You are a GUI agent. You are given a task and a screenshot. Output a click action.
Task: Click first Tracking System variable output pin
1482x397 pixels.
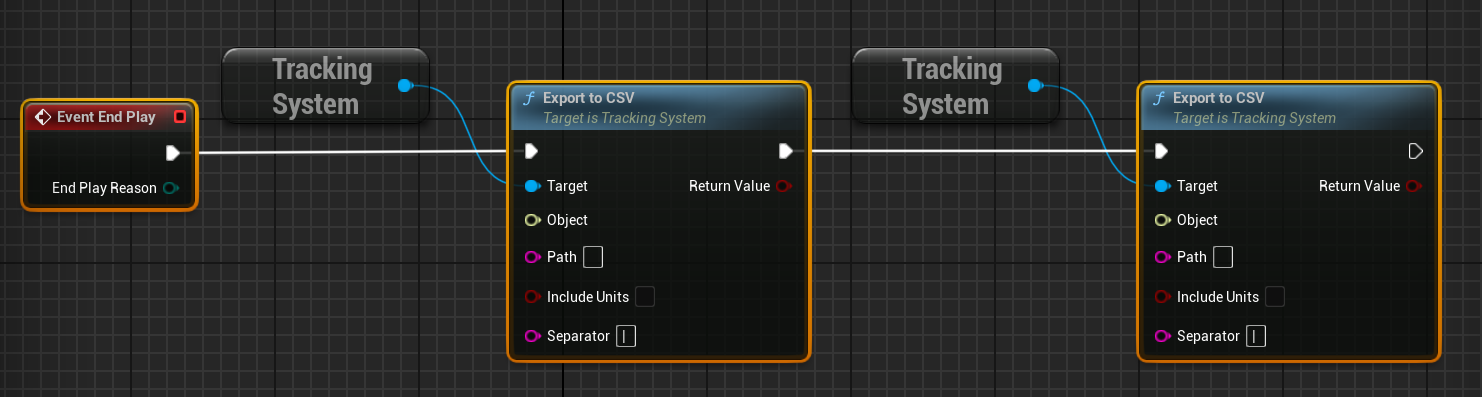click(x=405, y=86)
